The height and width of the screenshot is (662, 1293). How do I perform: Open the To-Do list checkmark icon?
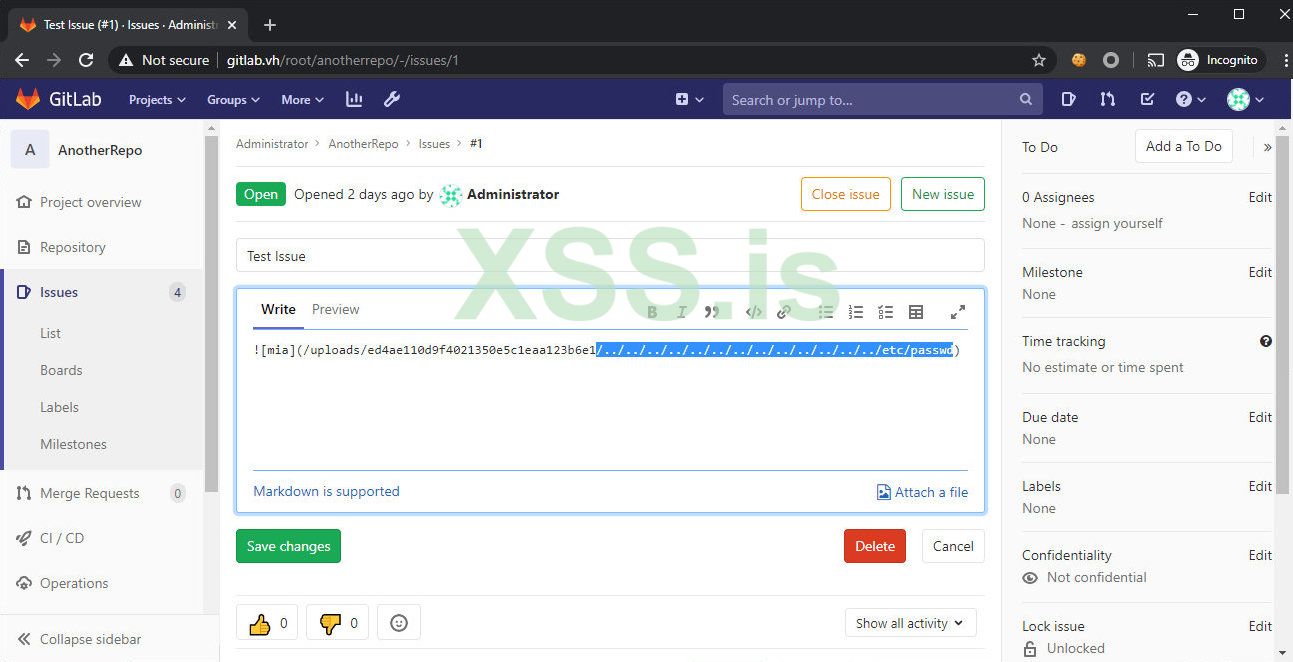(1147, 99)
